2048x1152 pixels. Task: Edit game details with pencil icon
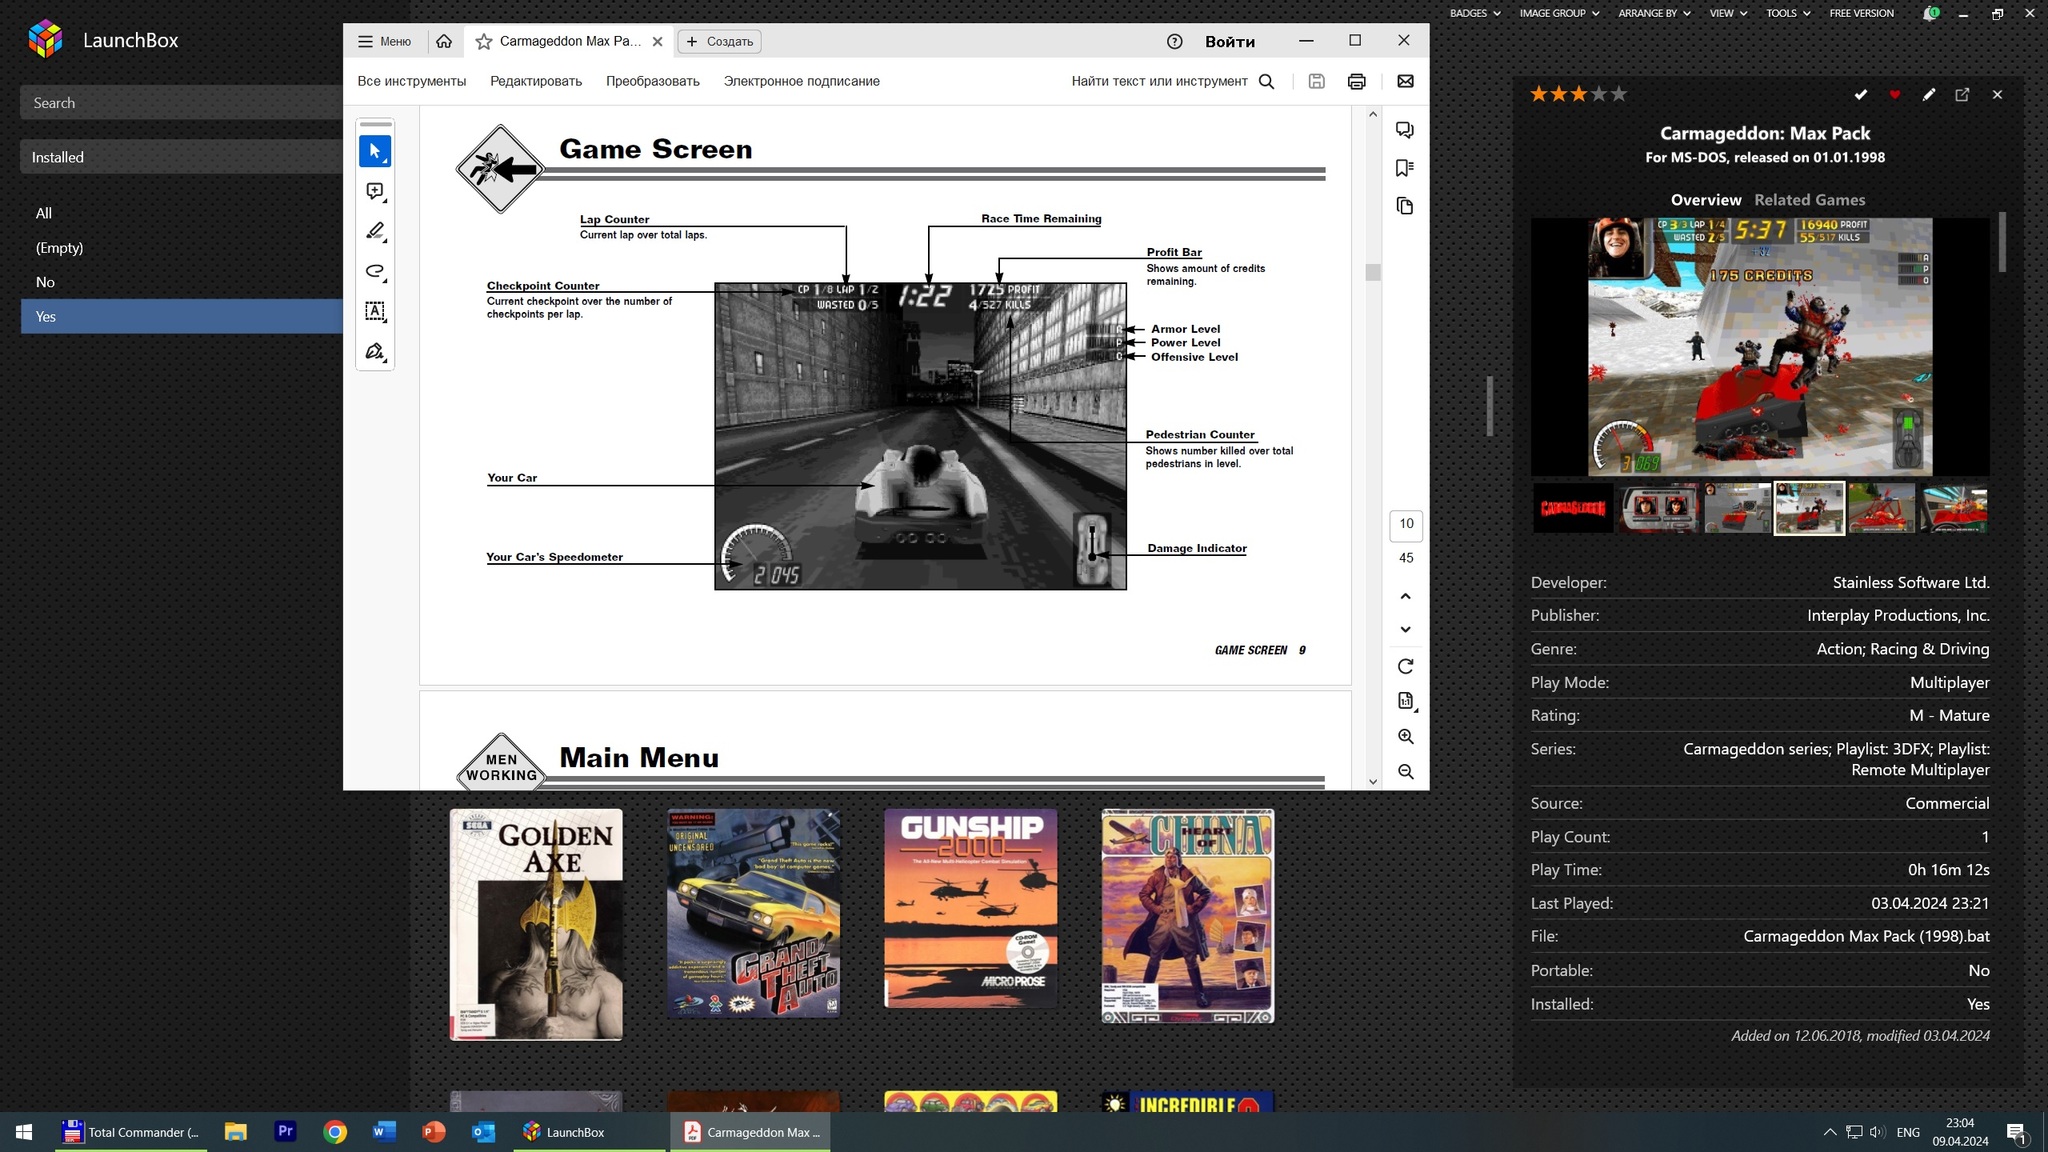click(1928, 94)
